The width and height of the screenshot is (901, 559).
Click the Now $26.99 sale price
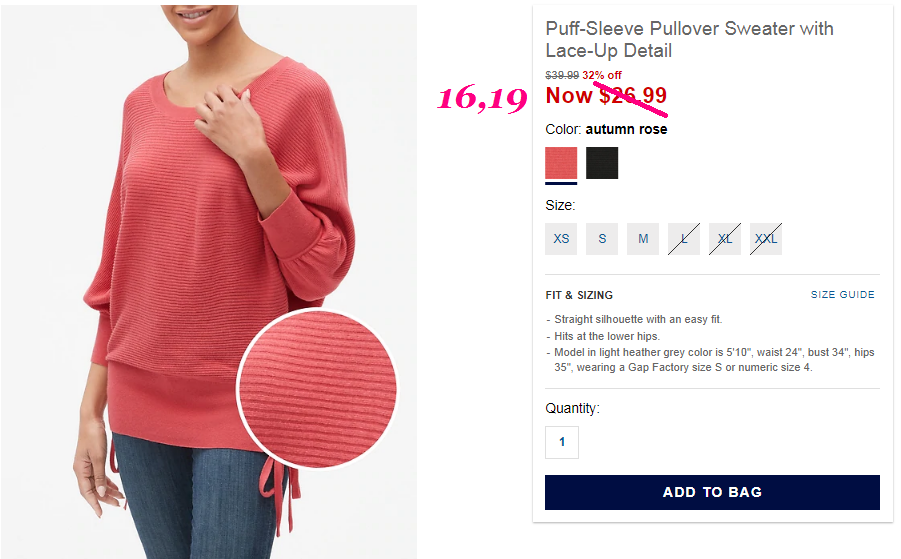point(606,95)
